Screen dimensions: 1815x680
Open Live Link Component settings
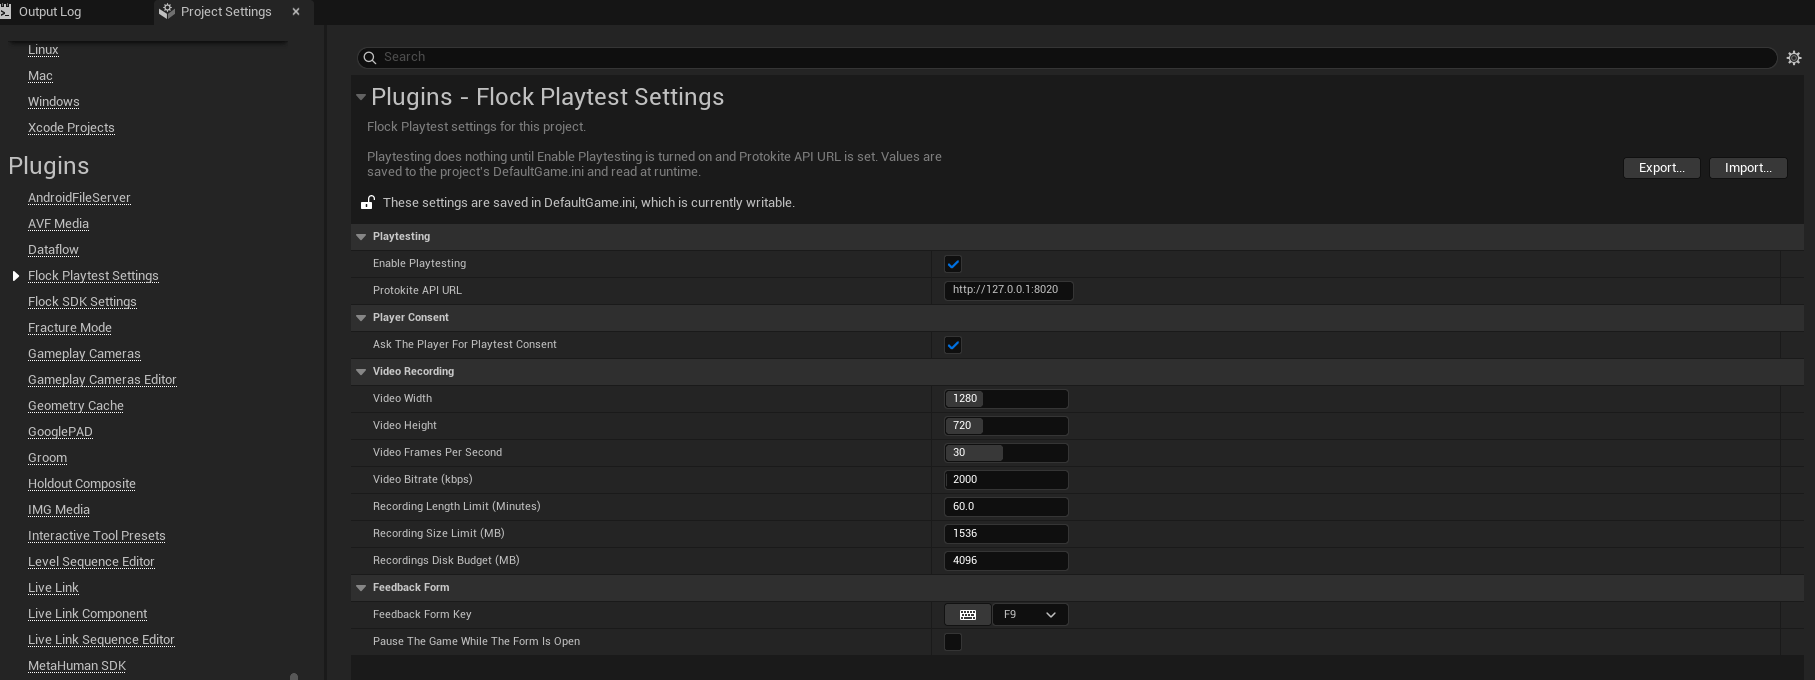(x=87, y=614)
